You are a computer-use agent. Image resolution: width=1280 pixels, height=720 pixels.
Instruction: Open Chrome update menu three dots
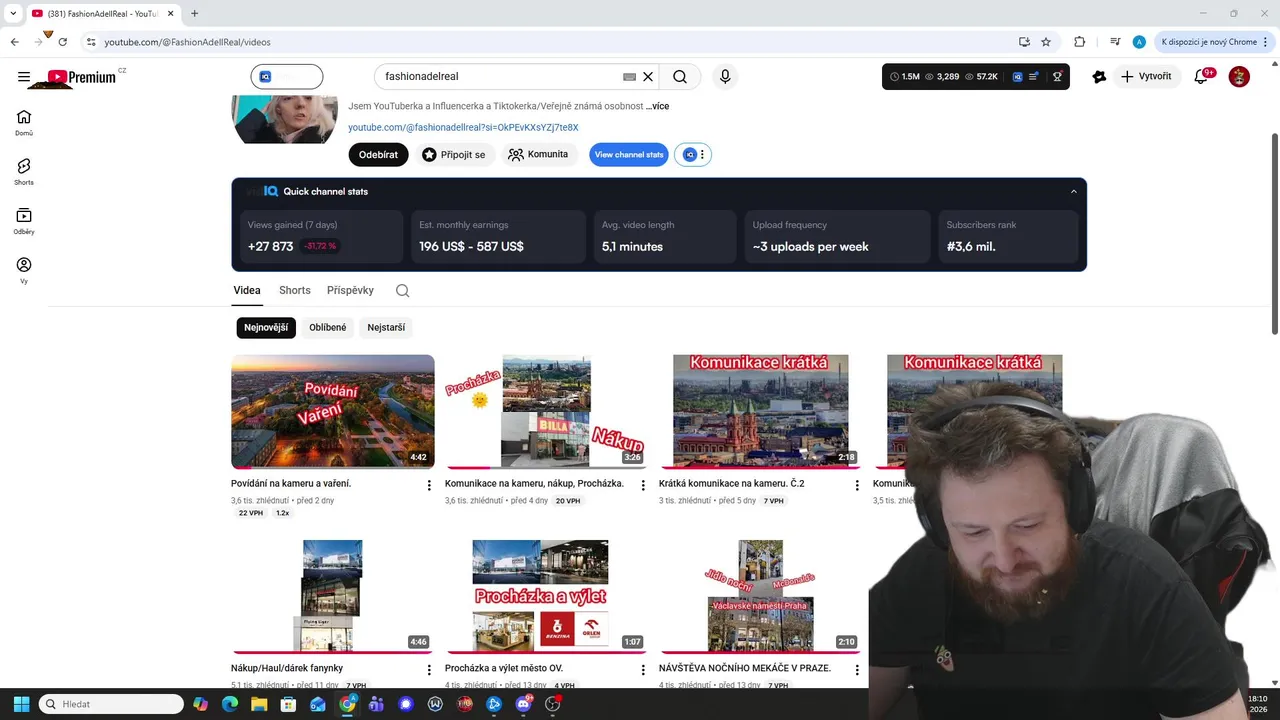pyautogui.click(x=1267, y=42)
